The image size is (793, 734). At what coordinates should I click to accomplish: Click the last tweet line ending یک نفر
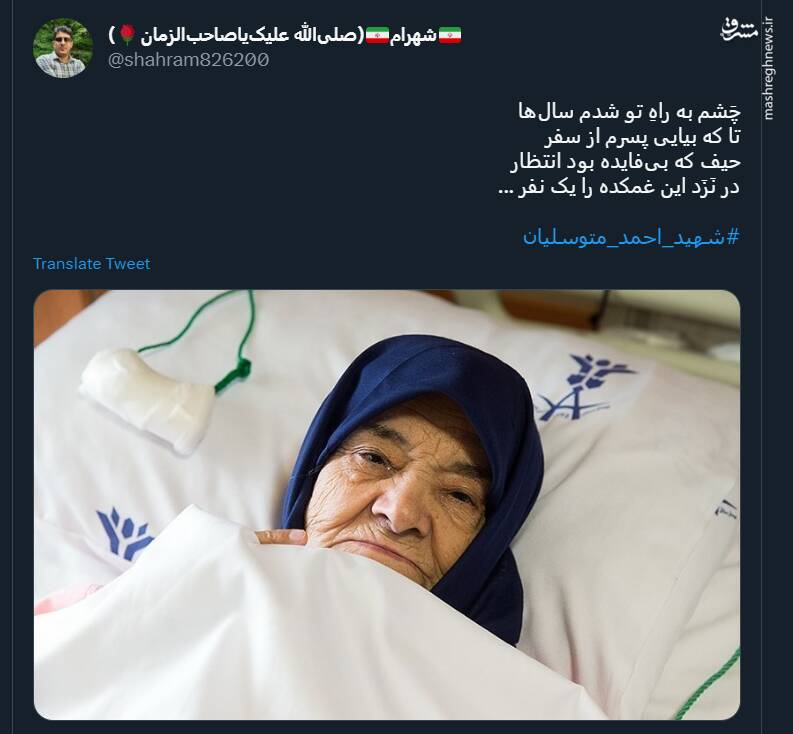pyautogui.click(x=619, y=188)
